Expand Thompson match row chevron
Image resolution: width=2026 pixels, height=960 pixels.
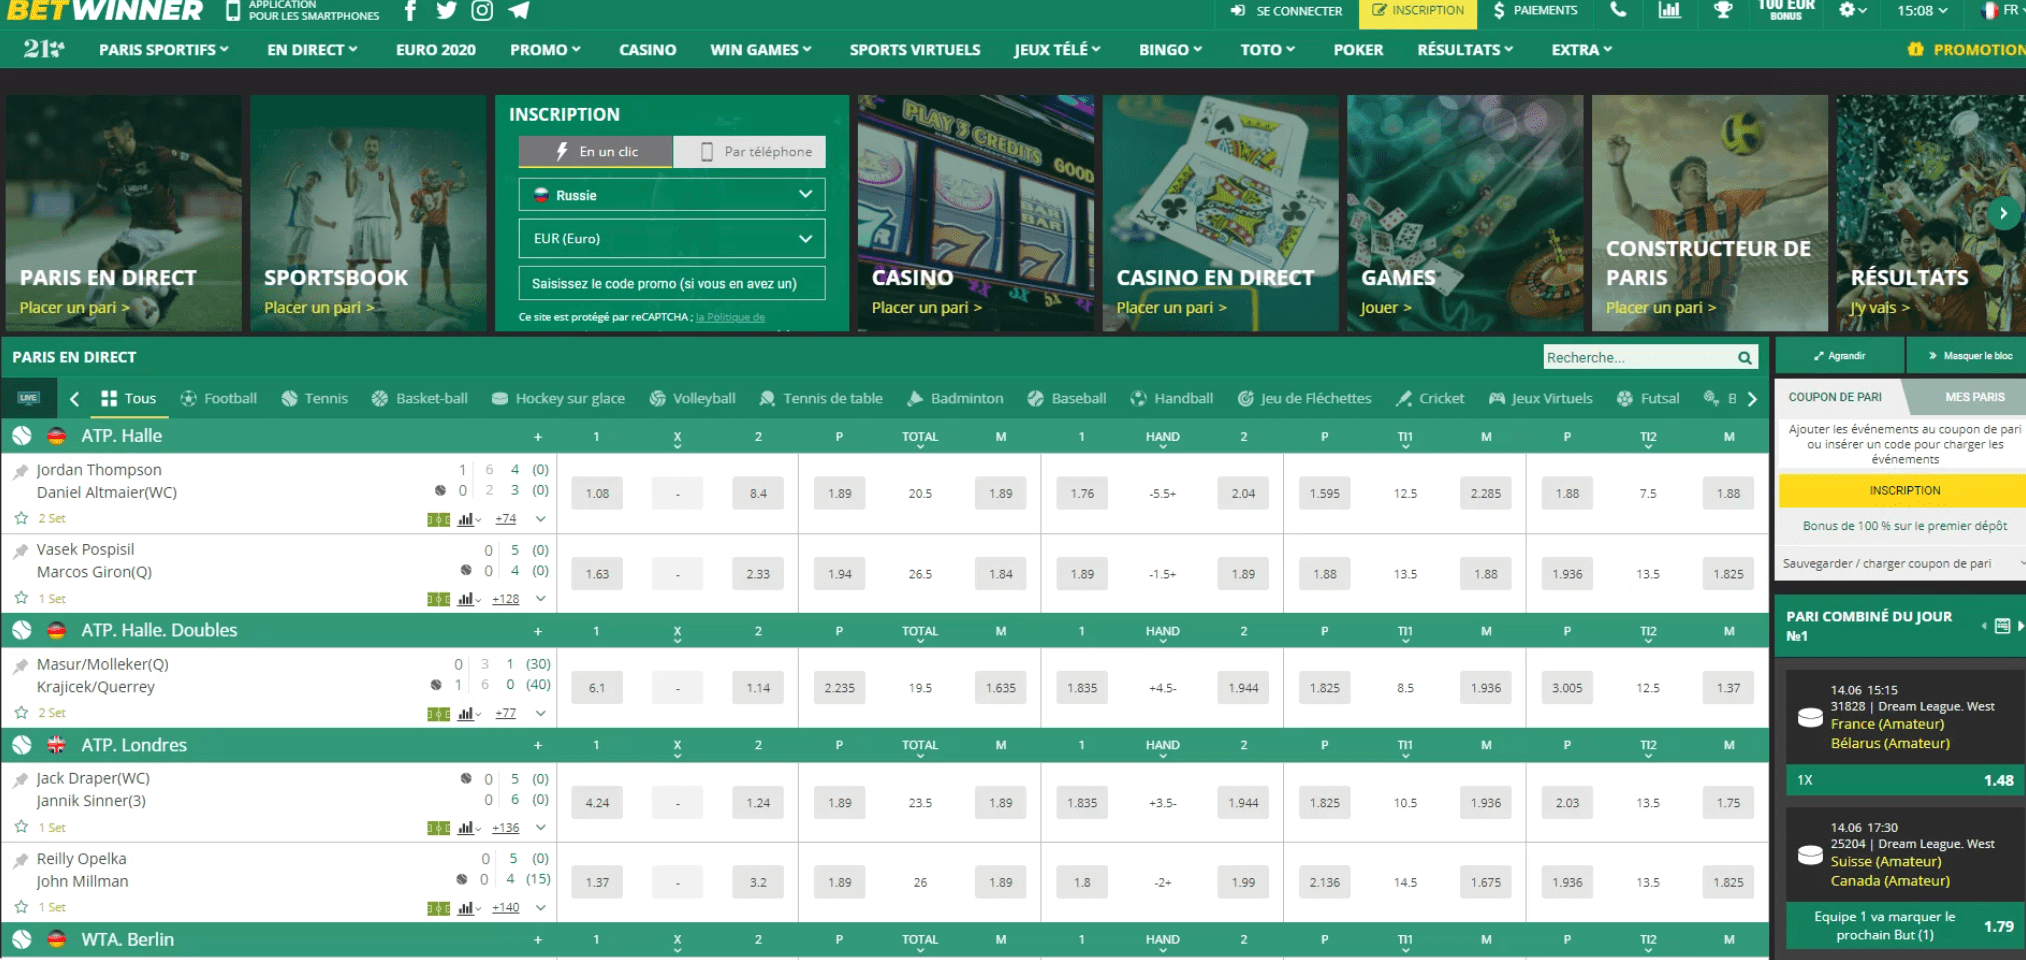click(x=541, y=519)
